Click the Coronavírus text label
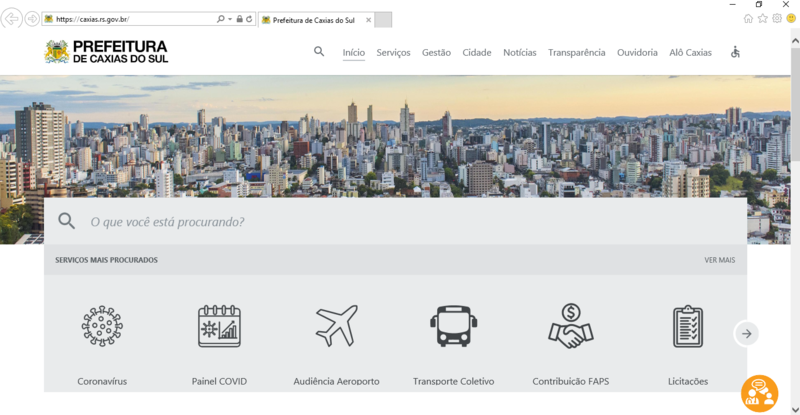The height and width of the screenshot is (415, 800). (x=102, y=381)
